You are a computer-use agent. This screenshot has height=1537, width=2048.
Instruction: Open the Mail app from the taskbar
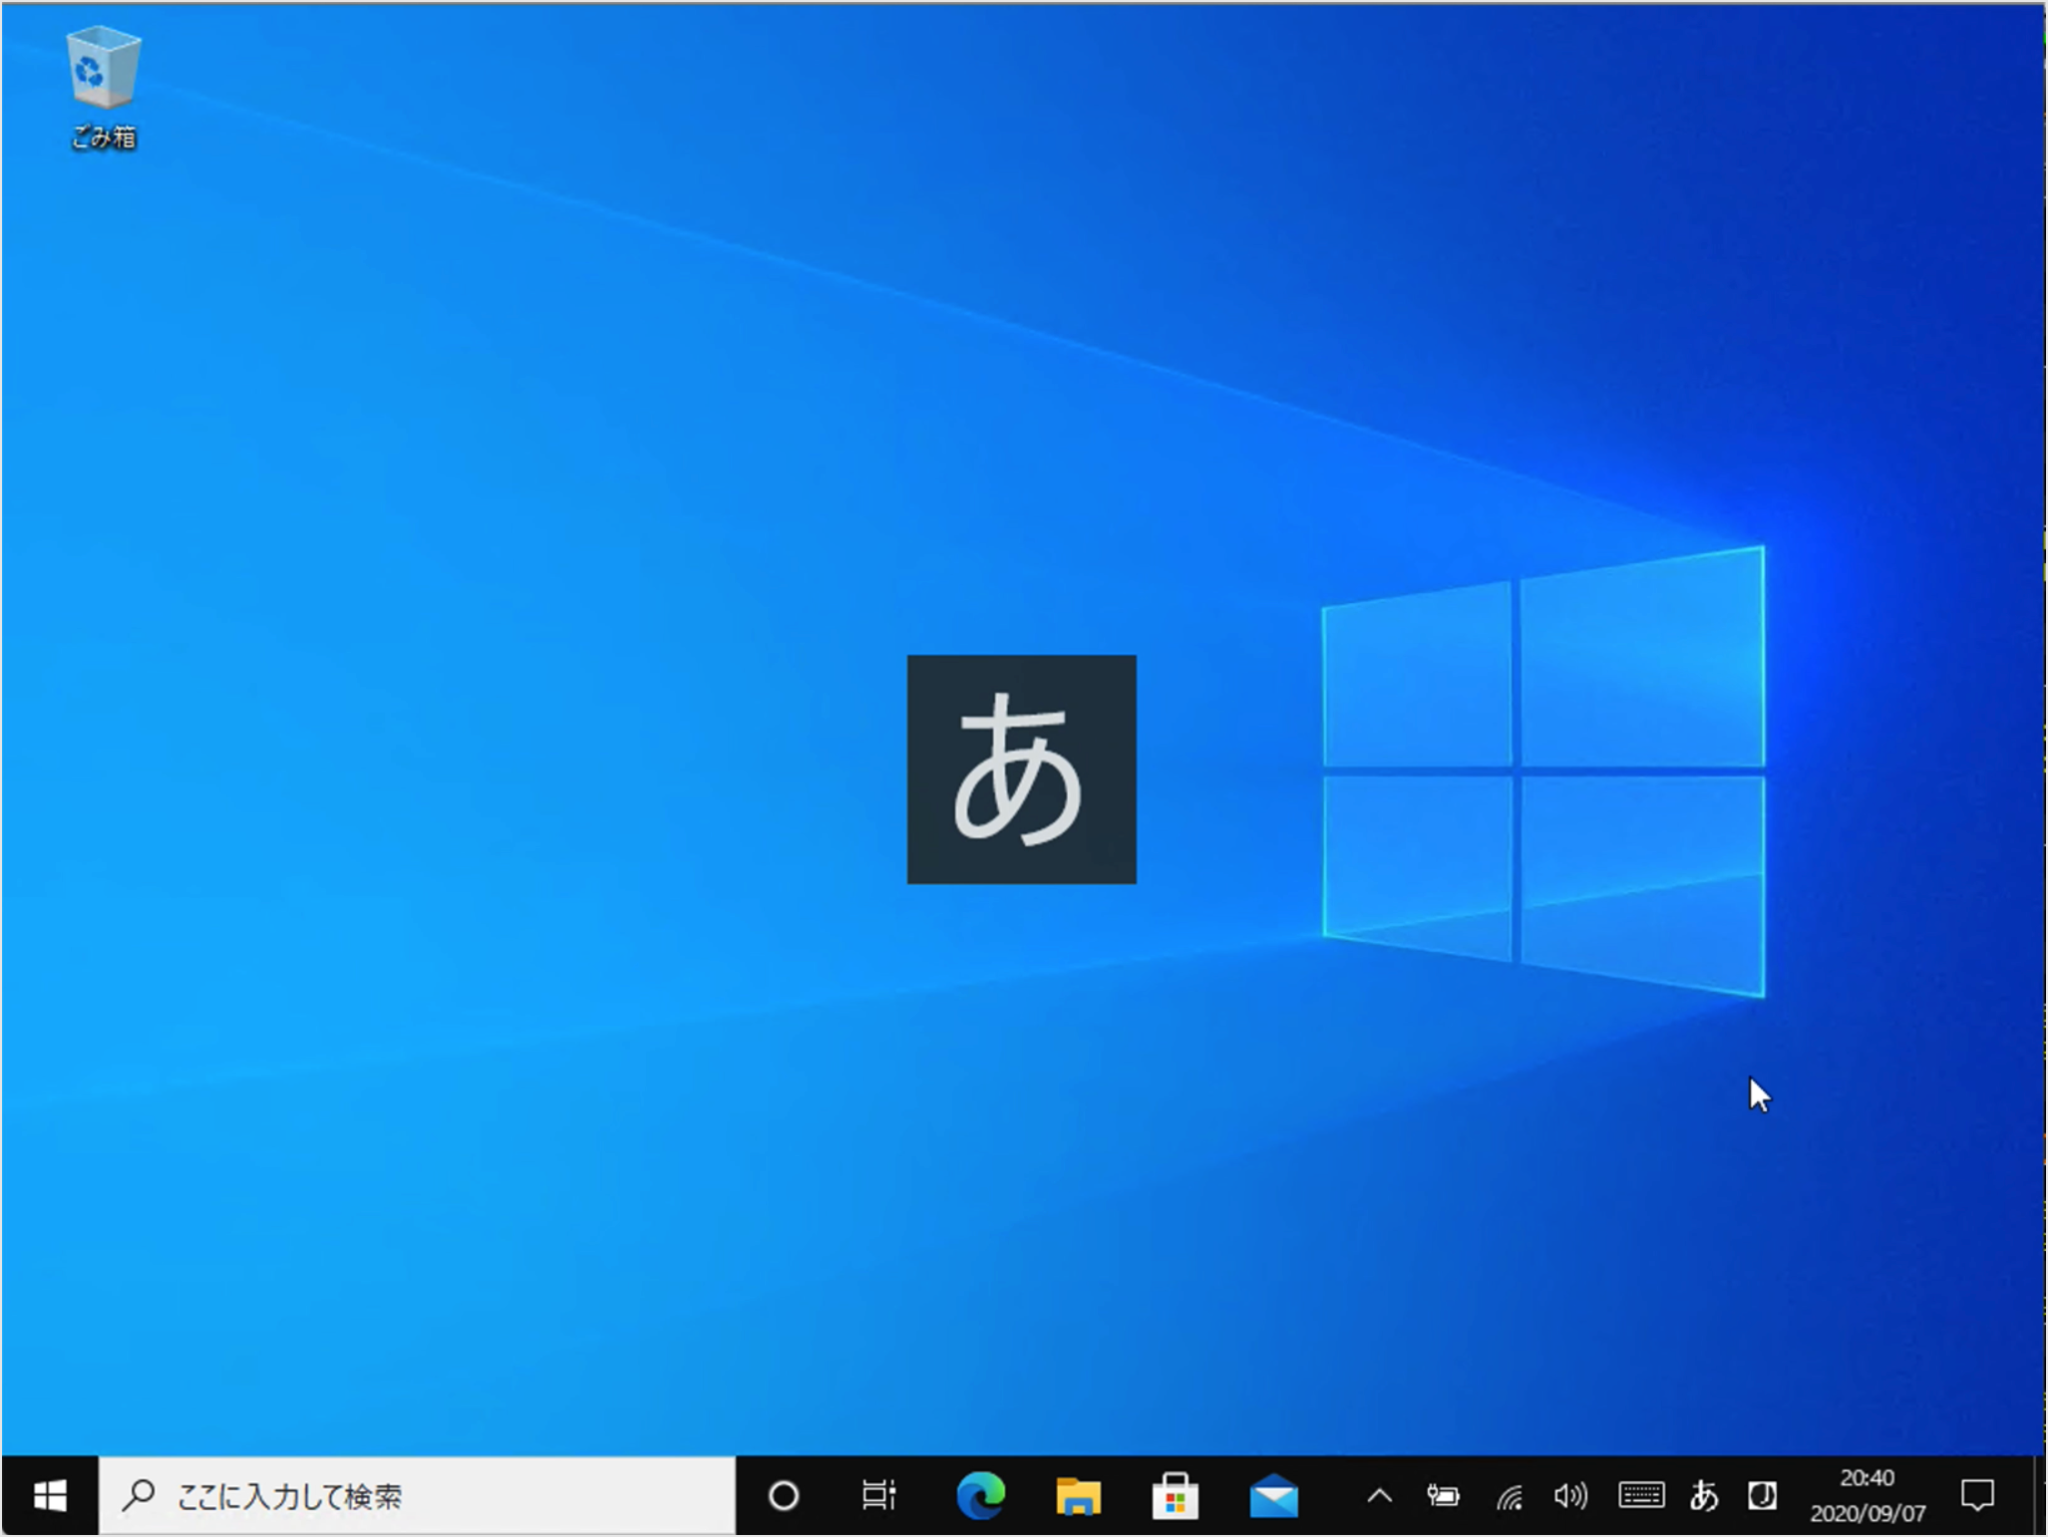click(1274, 1496)
